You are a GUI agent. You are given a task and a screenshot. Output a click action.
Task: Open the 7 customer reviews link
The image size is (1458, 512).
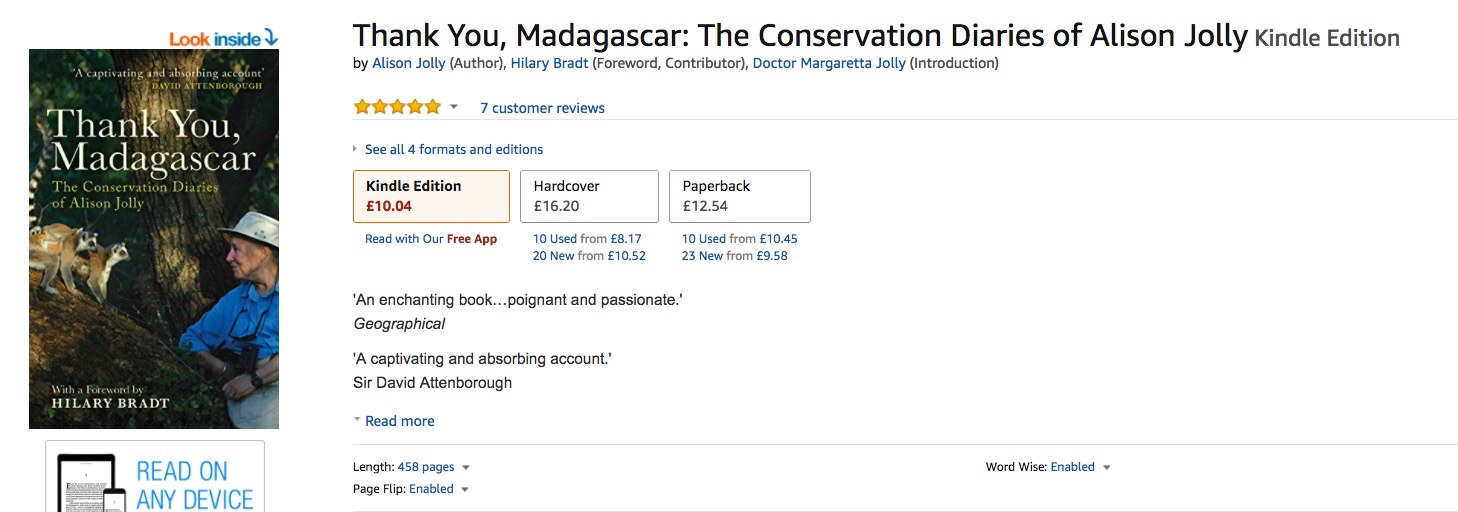pyautogui.click(x=542, y=108)
